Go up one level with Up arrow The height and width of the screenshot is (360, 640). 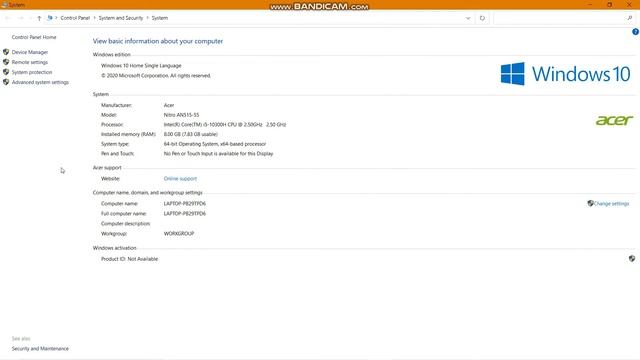[x=39, y=18]
